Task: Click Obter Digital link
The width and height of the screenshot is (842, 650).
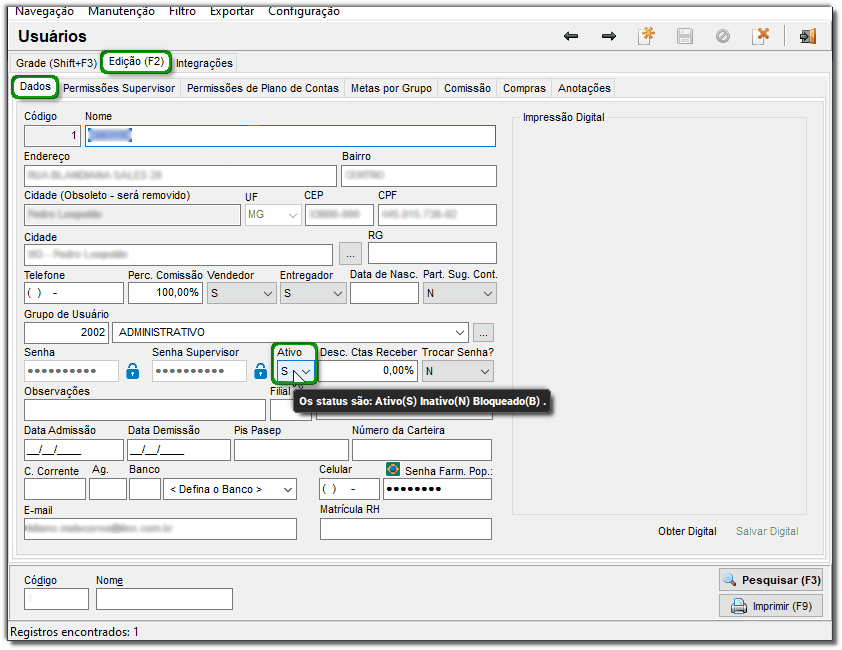Action: tap(687, 531)
